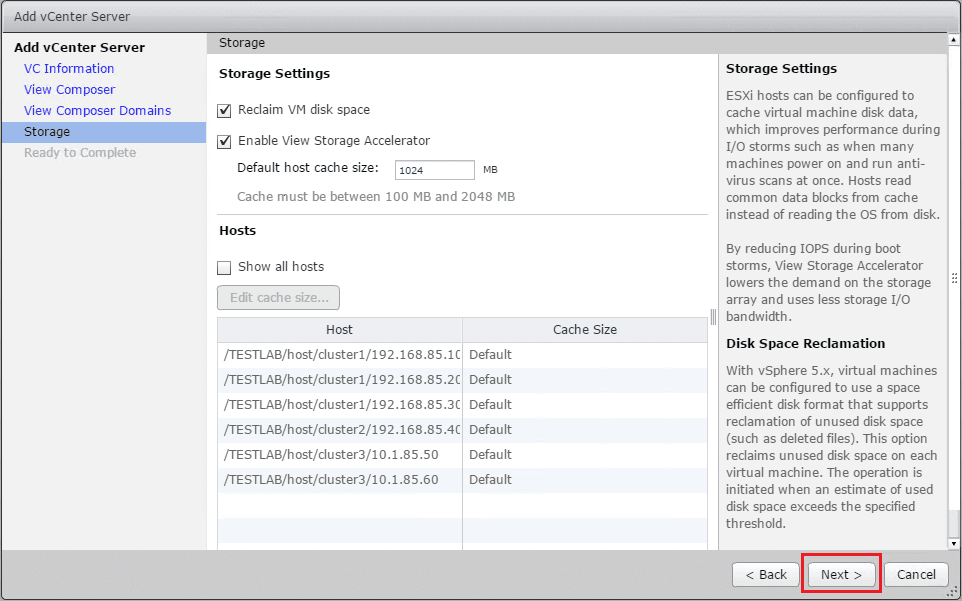
Task: Click Next button
Action: pyautogui.click(x=841, y=575)
